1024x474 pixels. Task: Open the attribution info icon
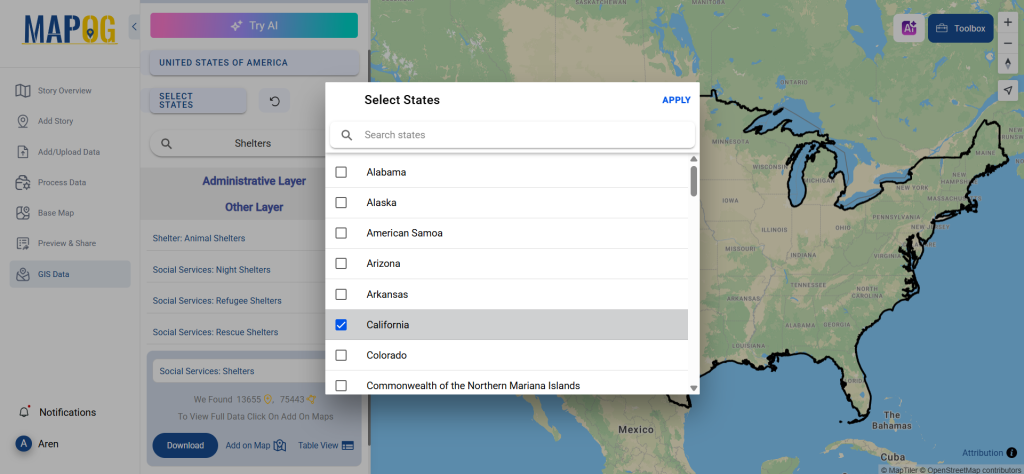pos(1011,453)
